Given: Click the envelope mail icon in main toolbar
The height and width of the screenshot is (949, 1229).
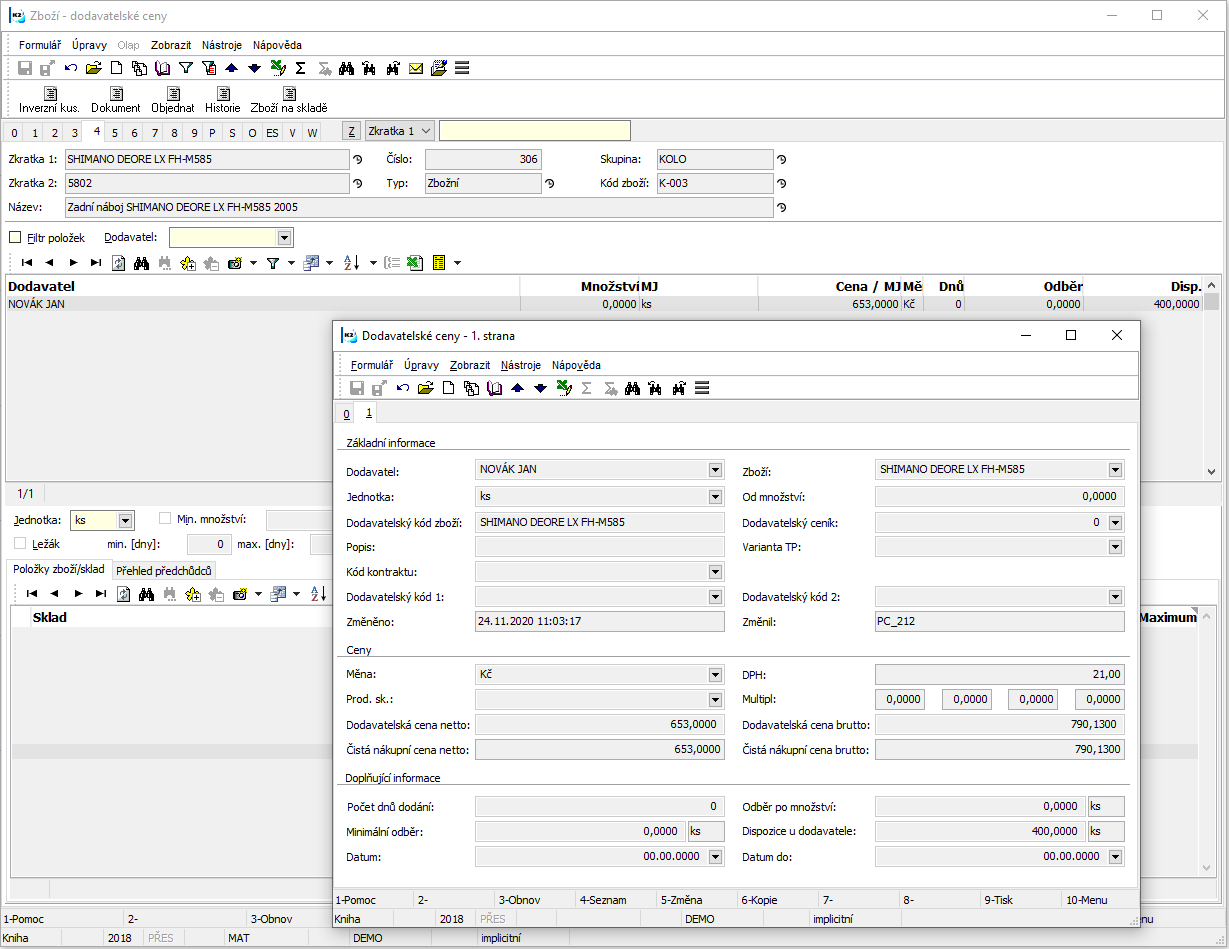Looking at the screenshot, I should (415, 68).
